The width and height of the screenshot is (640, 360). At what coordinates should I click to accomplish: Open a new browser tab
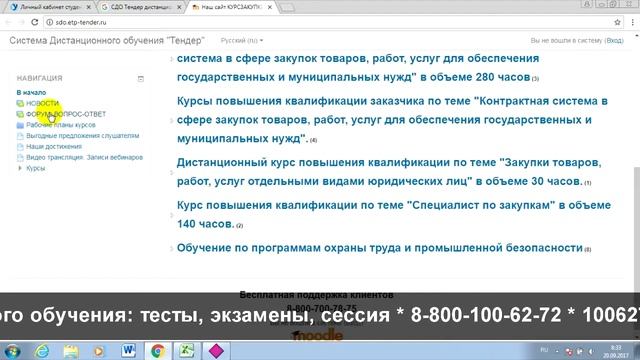[x=288, y=7]
